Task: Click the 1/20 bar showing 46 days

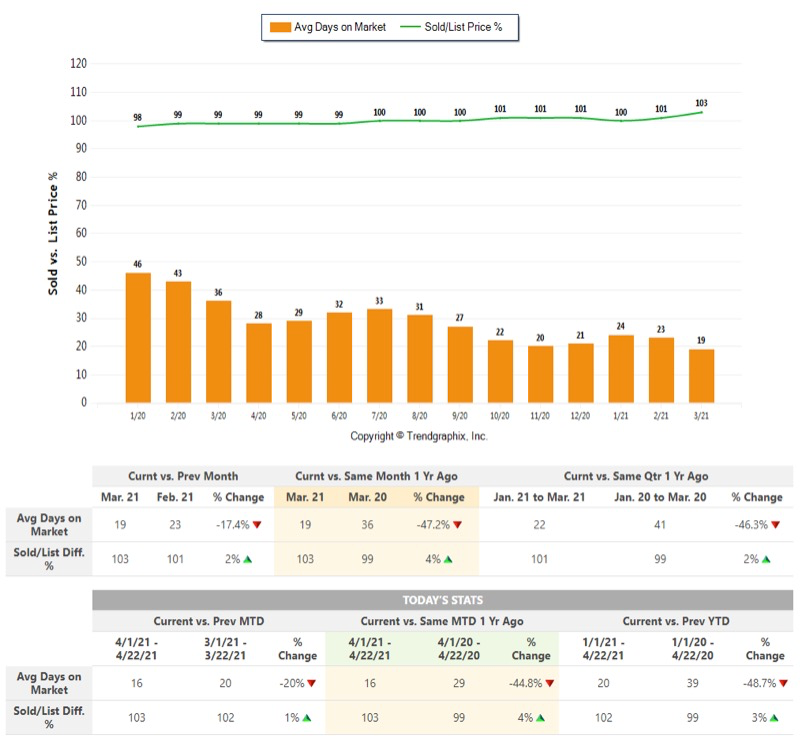Action: pyautogui.click(x=138, y=338)
